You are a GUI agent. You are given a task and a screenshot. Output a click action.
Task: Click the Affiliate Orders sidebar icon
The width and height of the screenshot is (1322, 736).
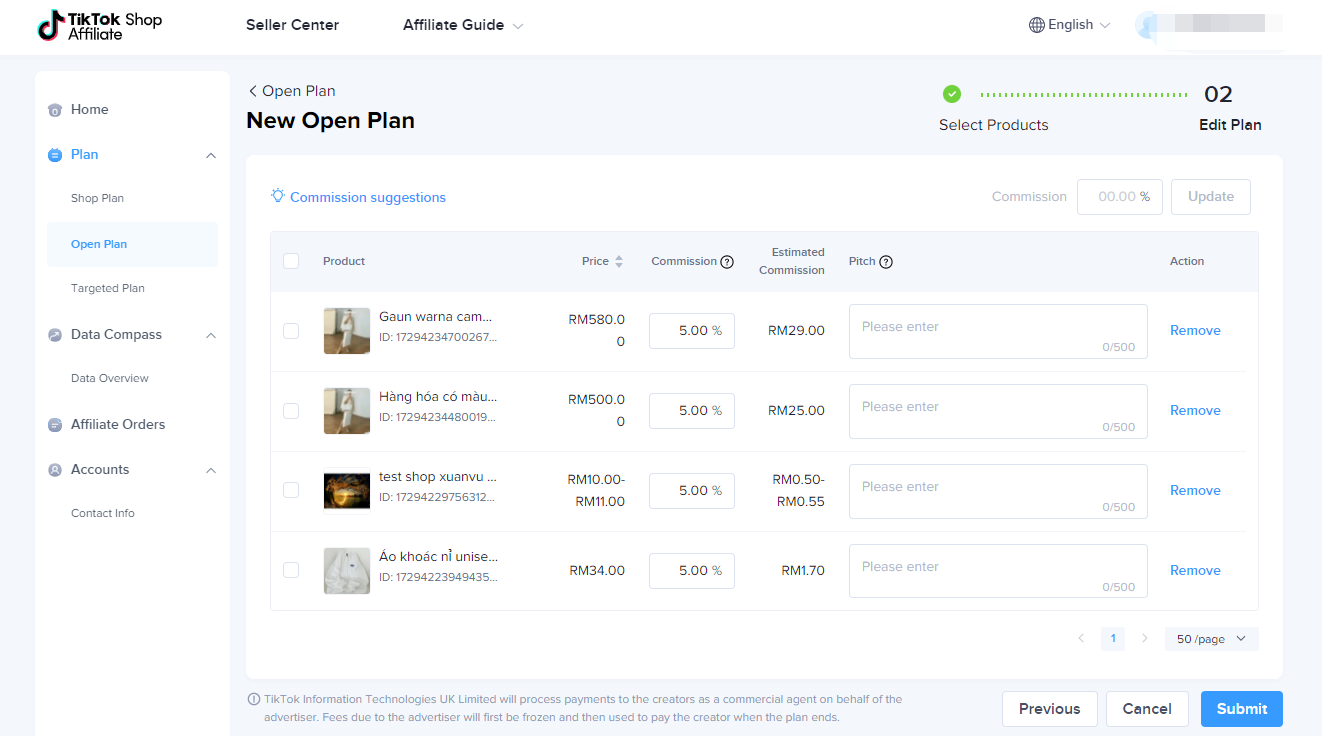pos(55,425)
